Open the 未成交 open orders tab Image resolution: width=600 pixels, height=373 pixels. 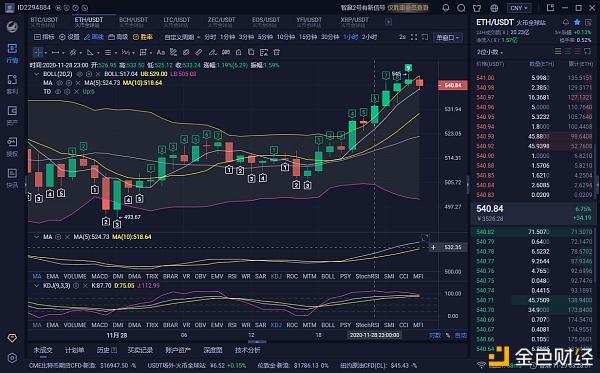pyautogui.click(x=42, y=350)
